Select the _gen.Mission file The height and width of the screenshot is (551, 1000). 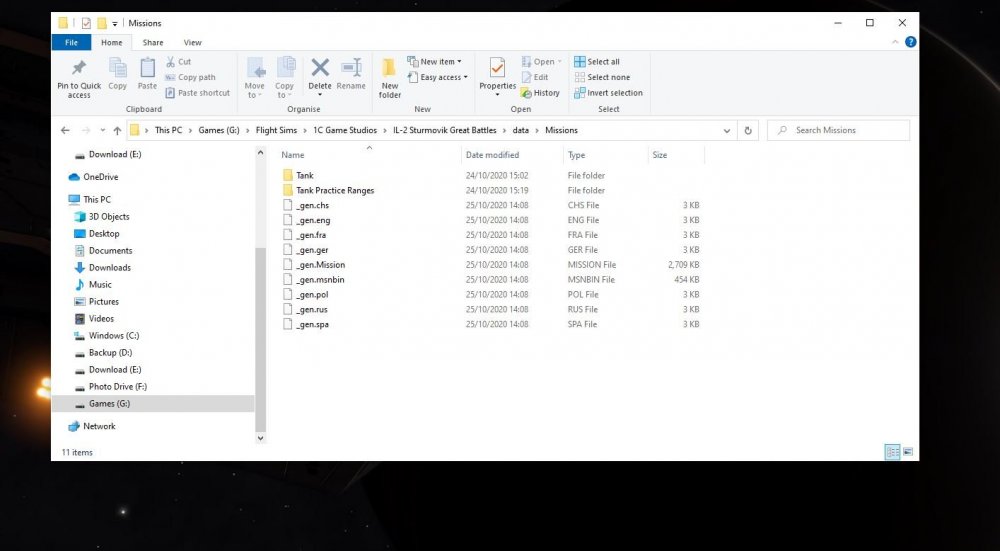(x=320, y=265)
